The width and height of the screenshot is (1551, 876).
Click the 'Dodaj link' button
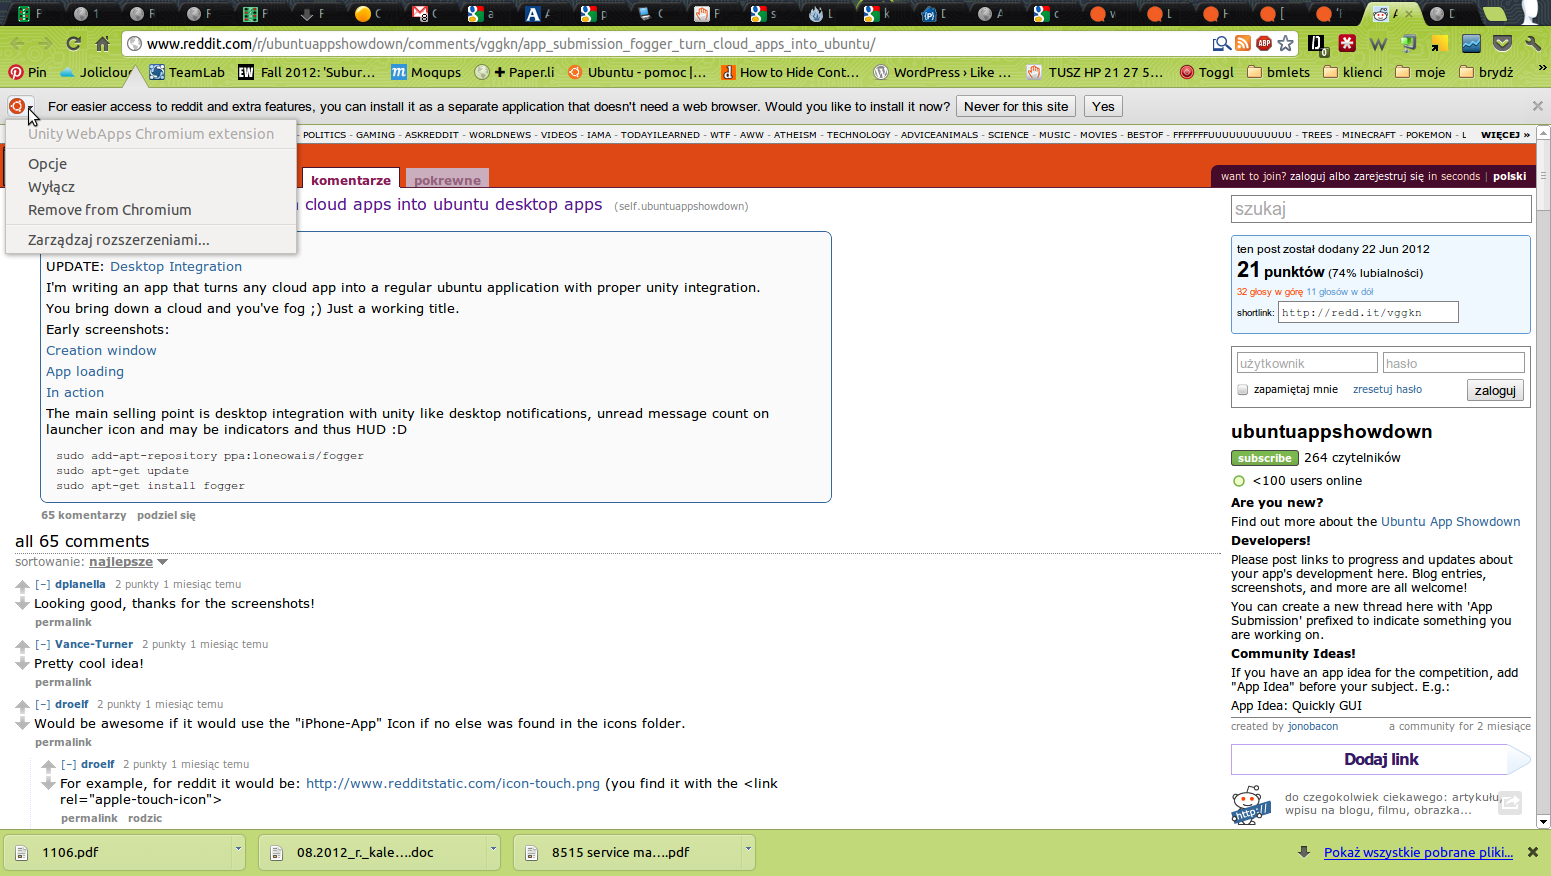[x=1381, y=760]
